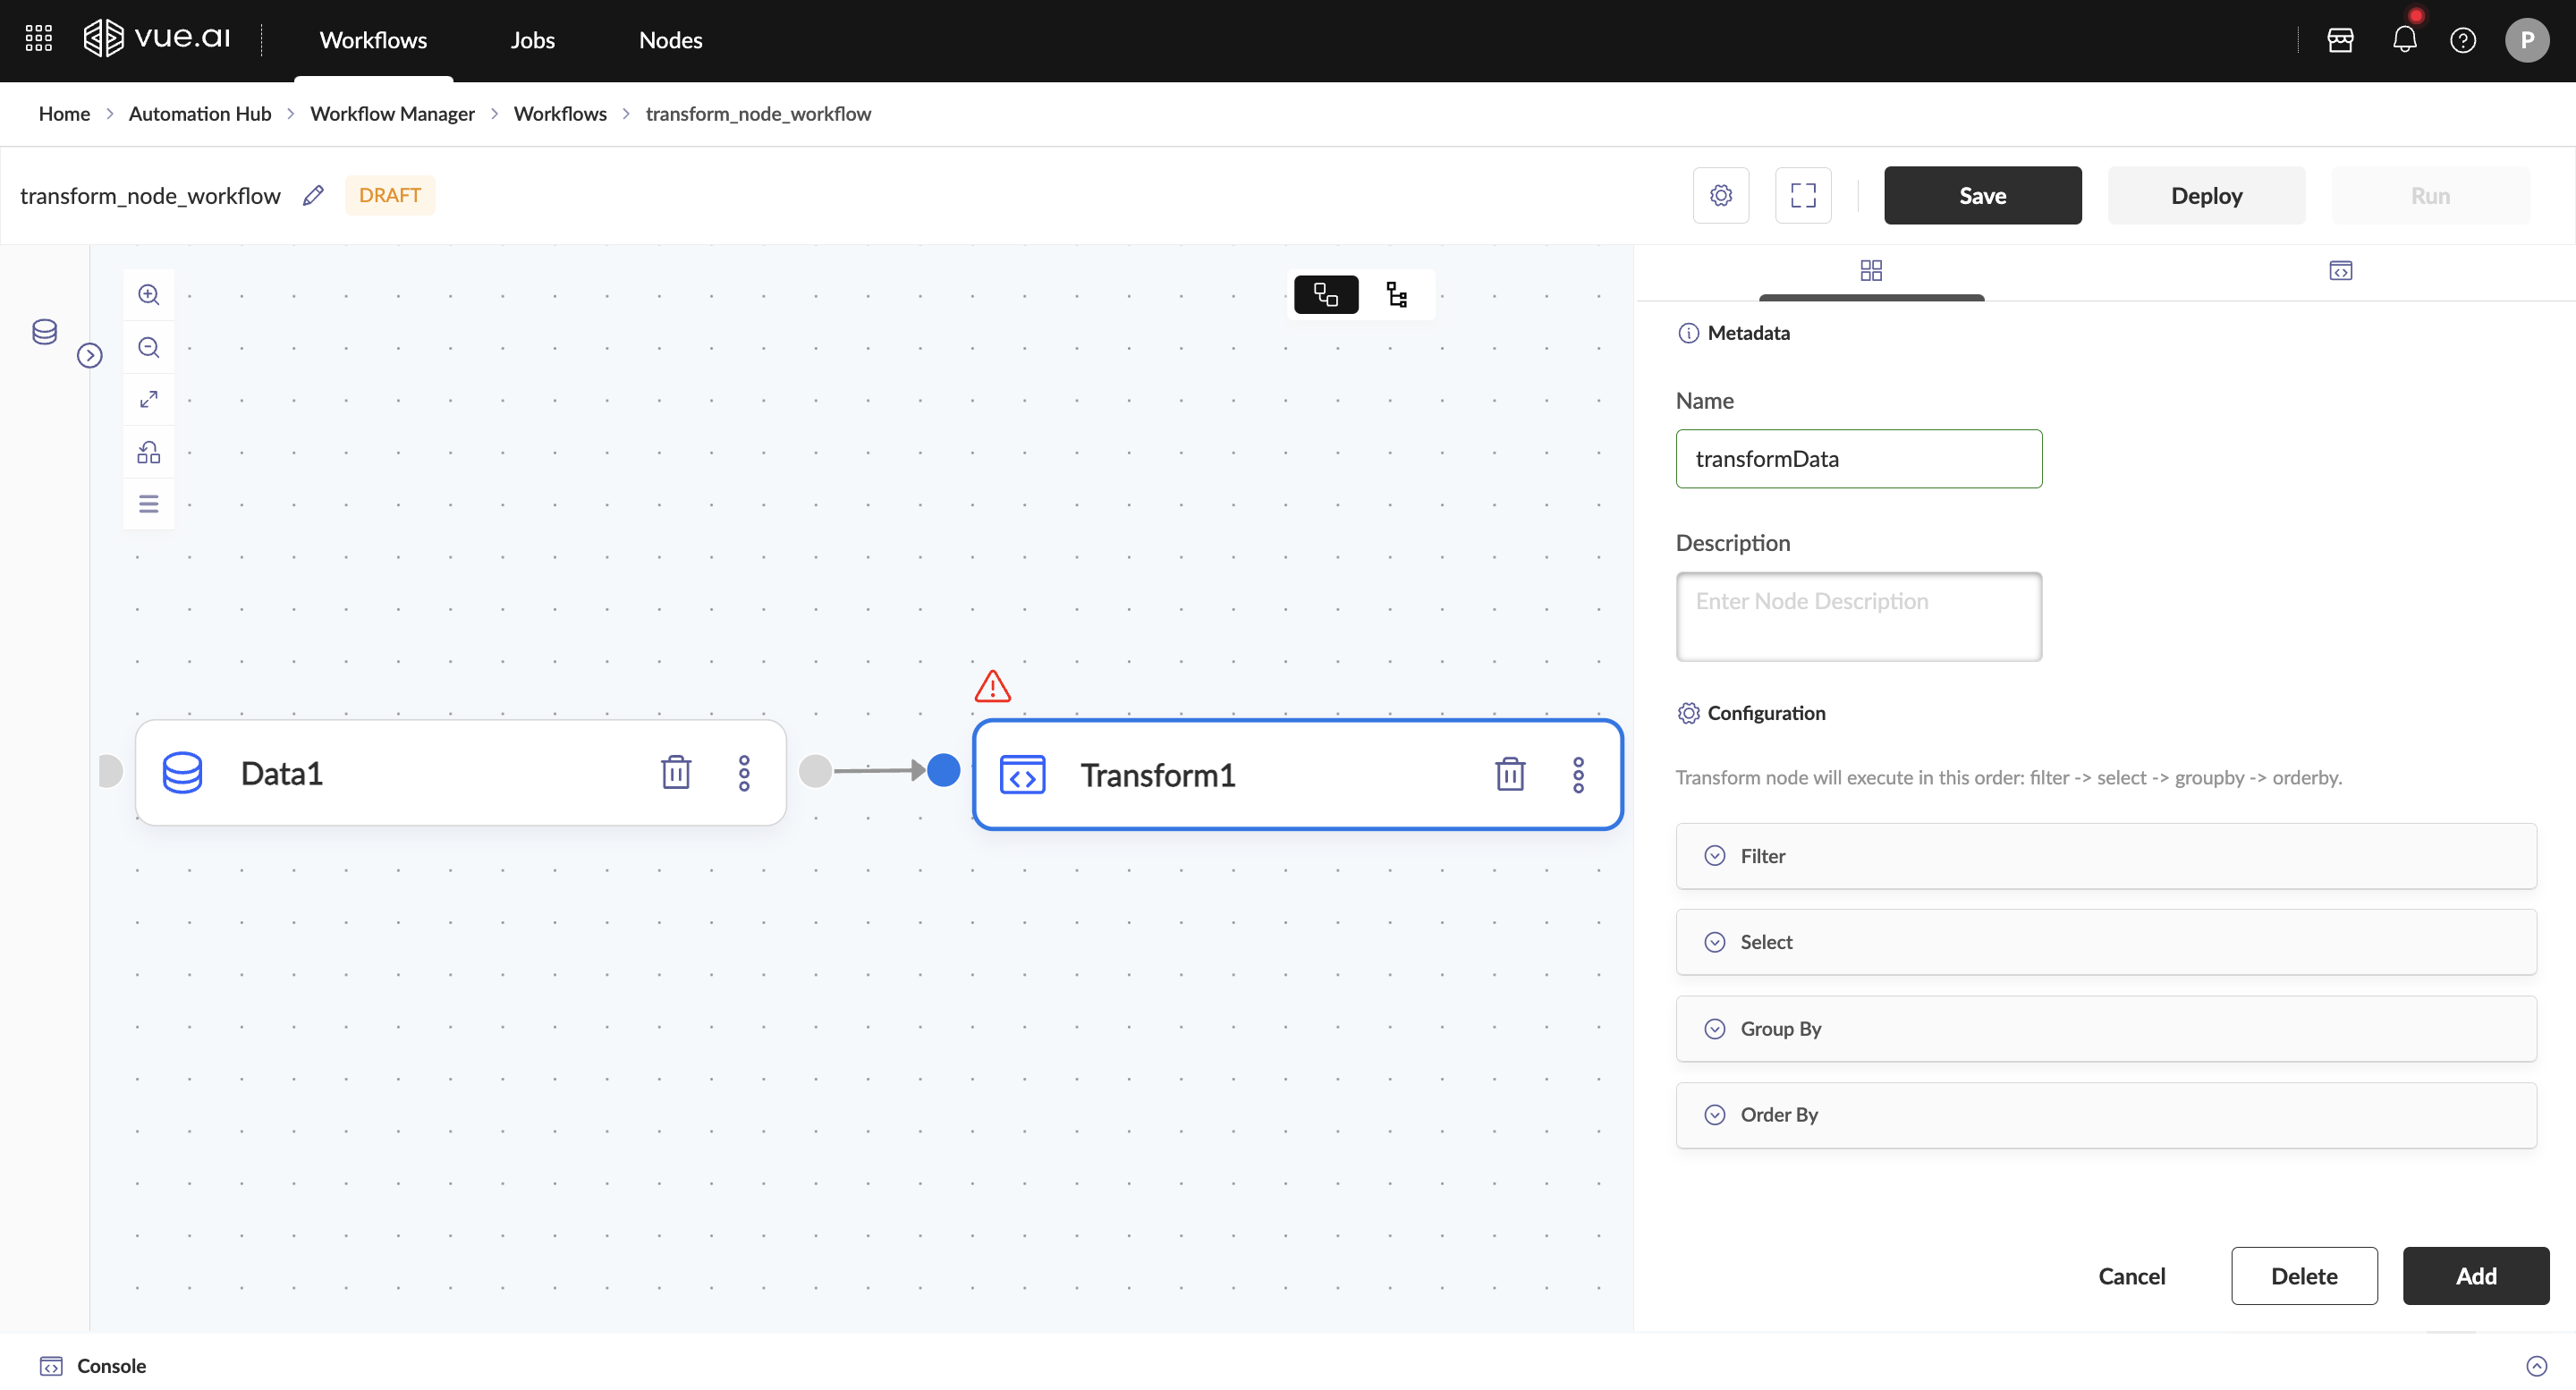Click the Transform1 node trash icon
This screenshot has height=1390, width=2576.
(x=1510, y=774)
